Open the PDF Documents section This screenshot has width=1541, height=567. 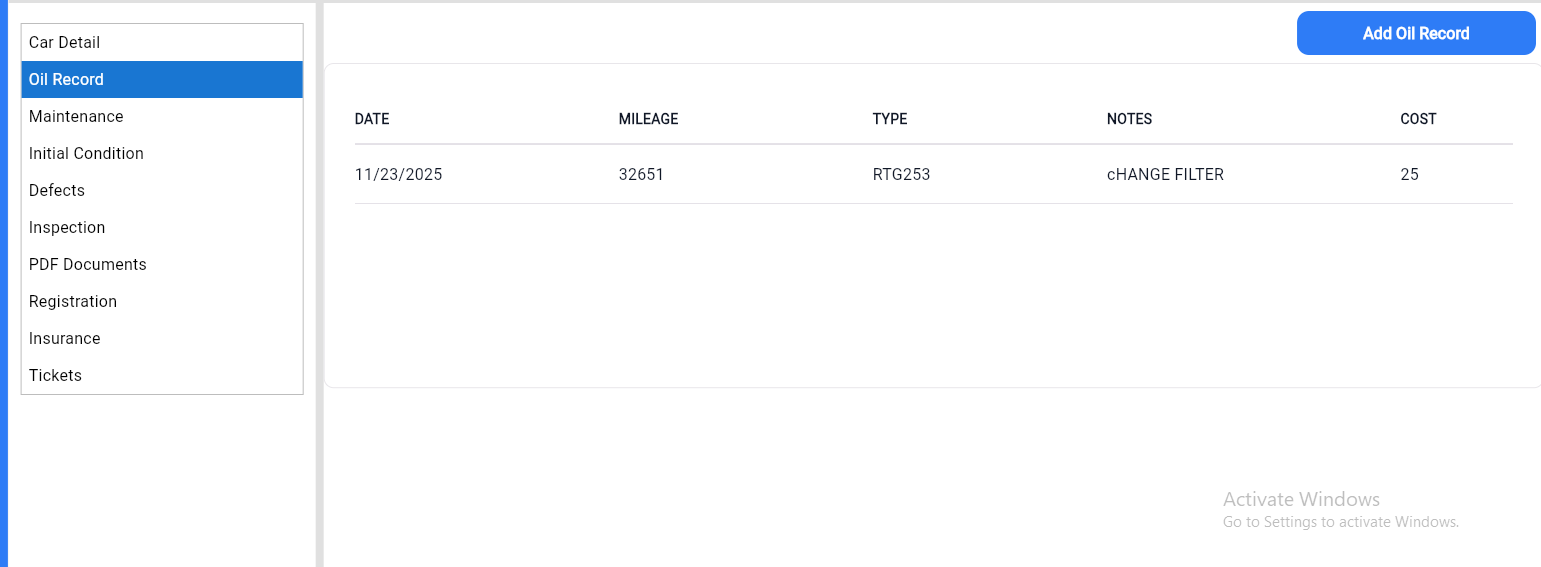(88, 265)
